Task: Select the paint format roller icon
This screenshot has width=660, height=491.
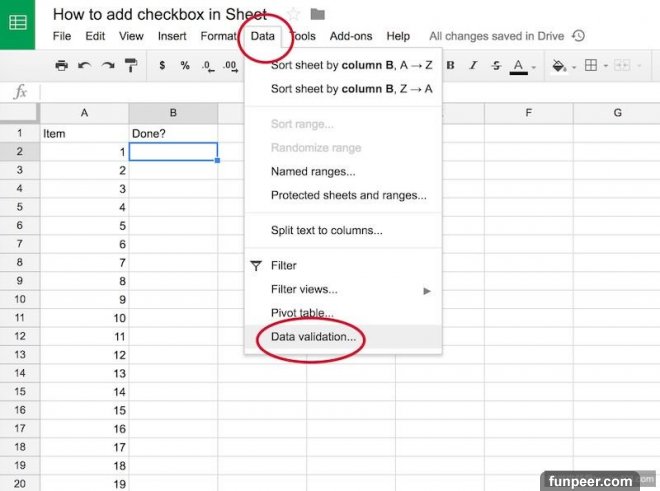Action: click(130, 66)
